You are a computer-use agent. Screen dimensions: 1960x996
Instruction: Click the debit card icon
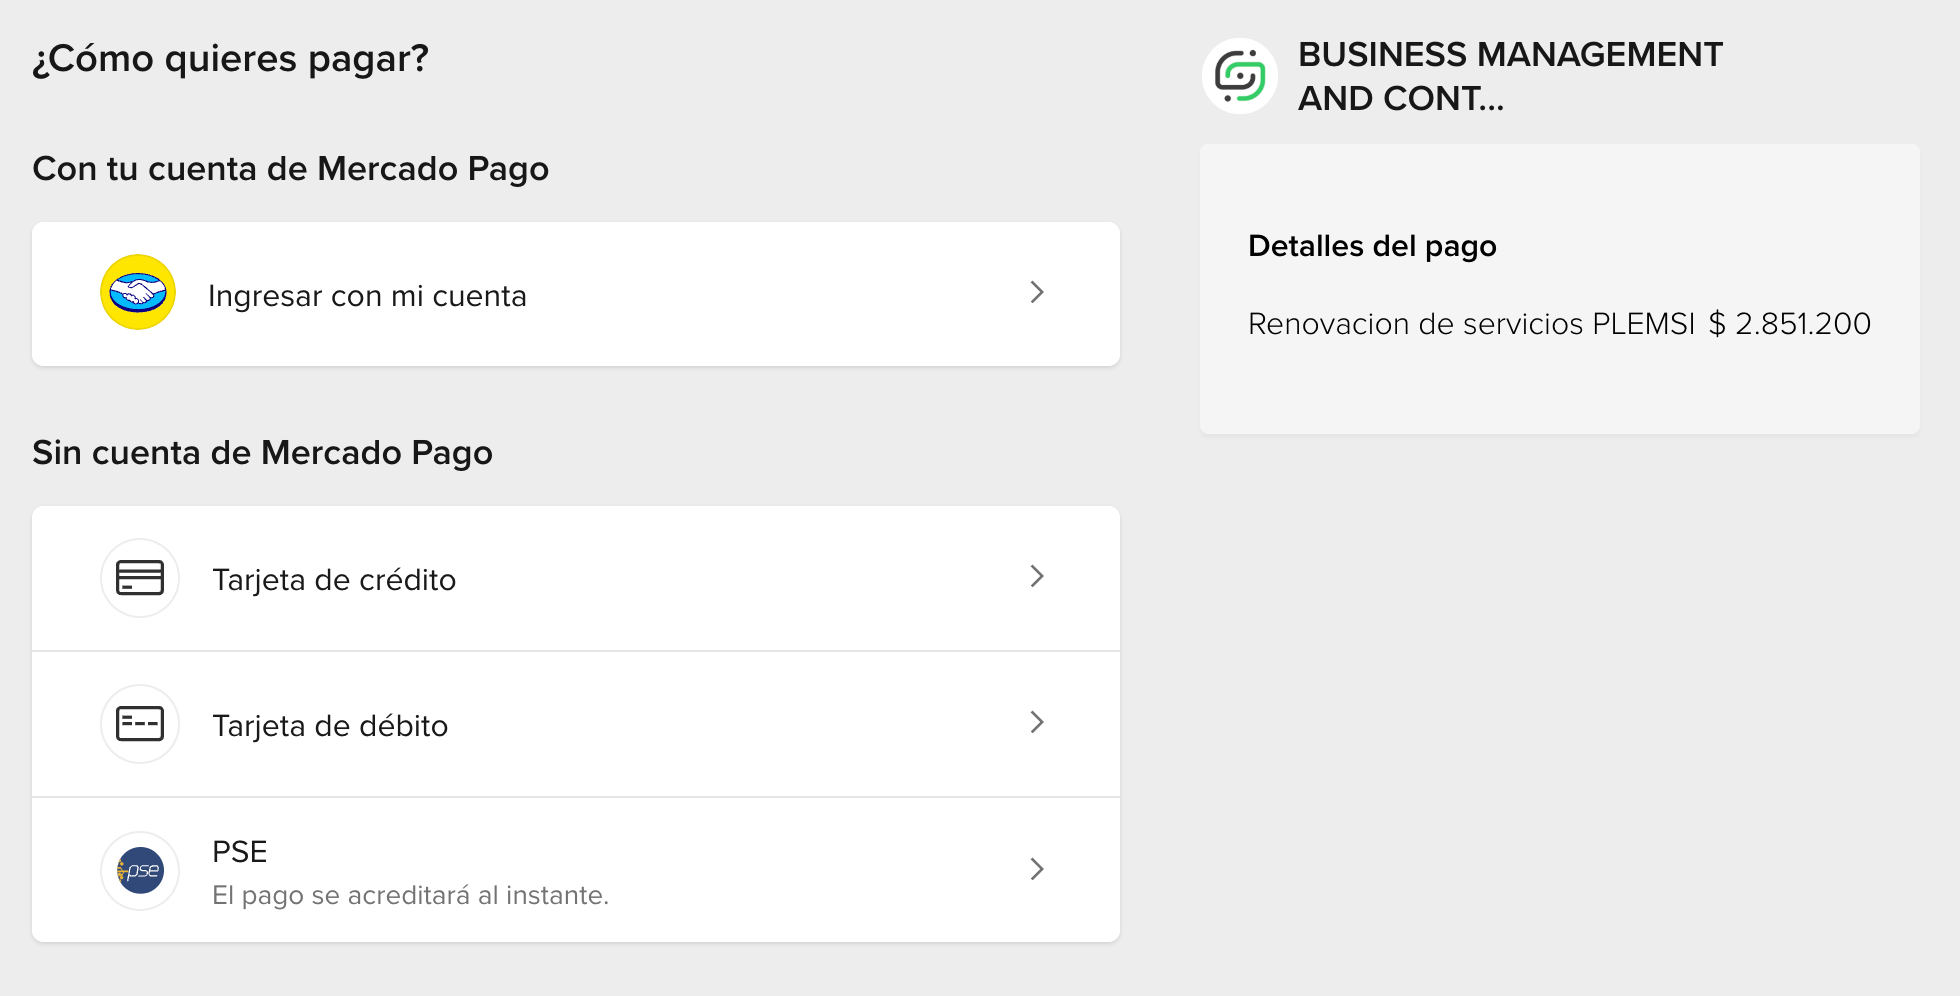tap(140, 724)
